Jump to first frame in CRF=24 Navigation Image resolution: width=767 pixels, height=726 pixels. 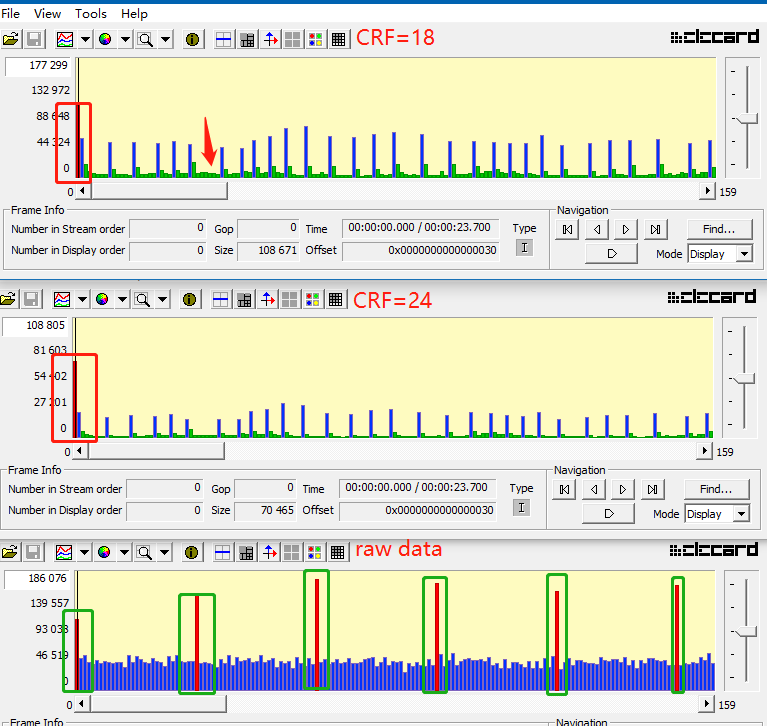(x=564, y=490)
